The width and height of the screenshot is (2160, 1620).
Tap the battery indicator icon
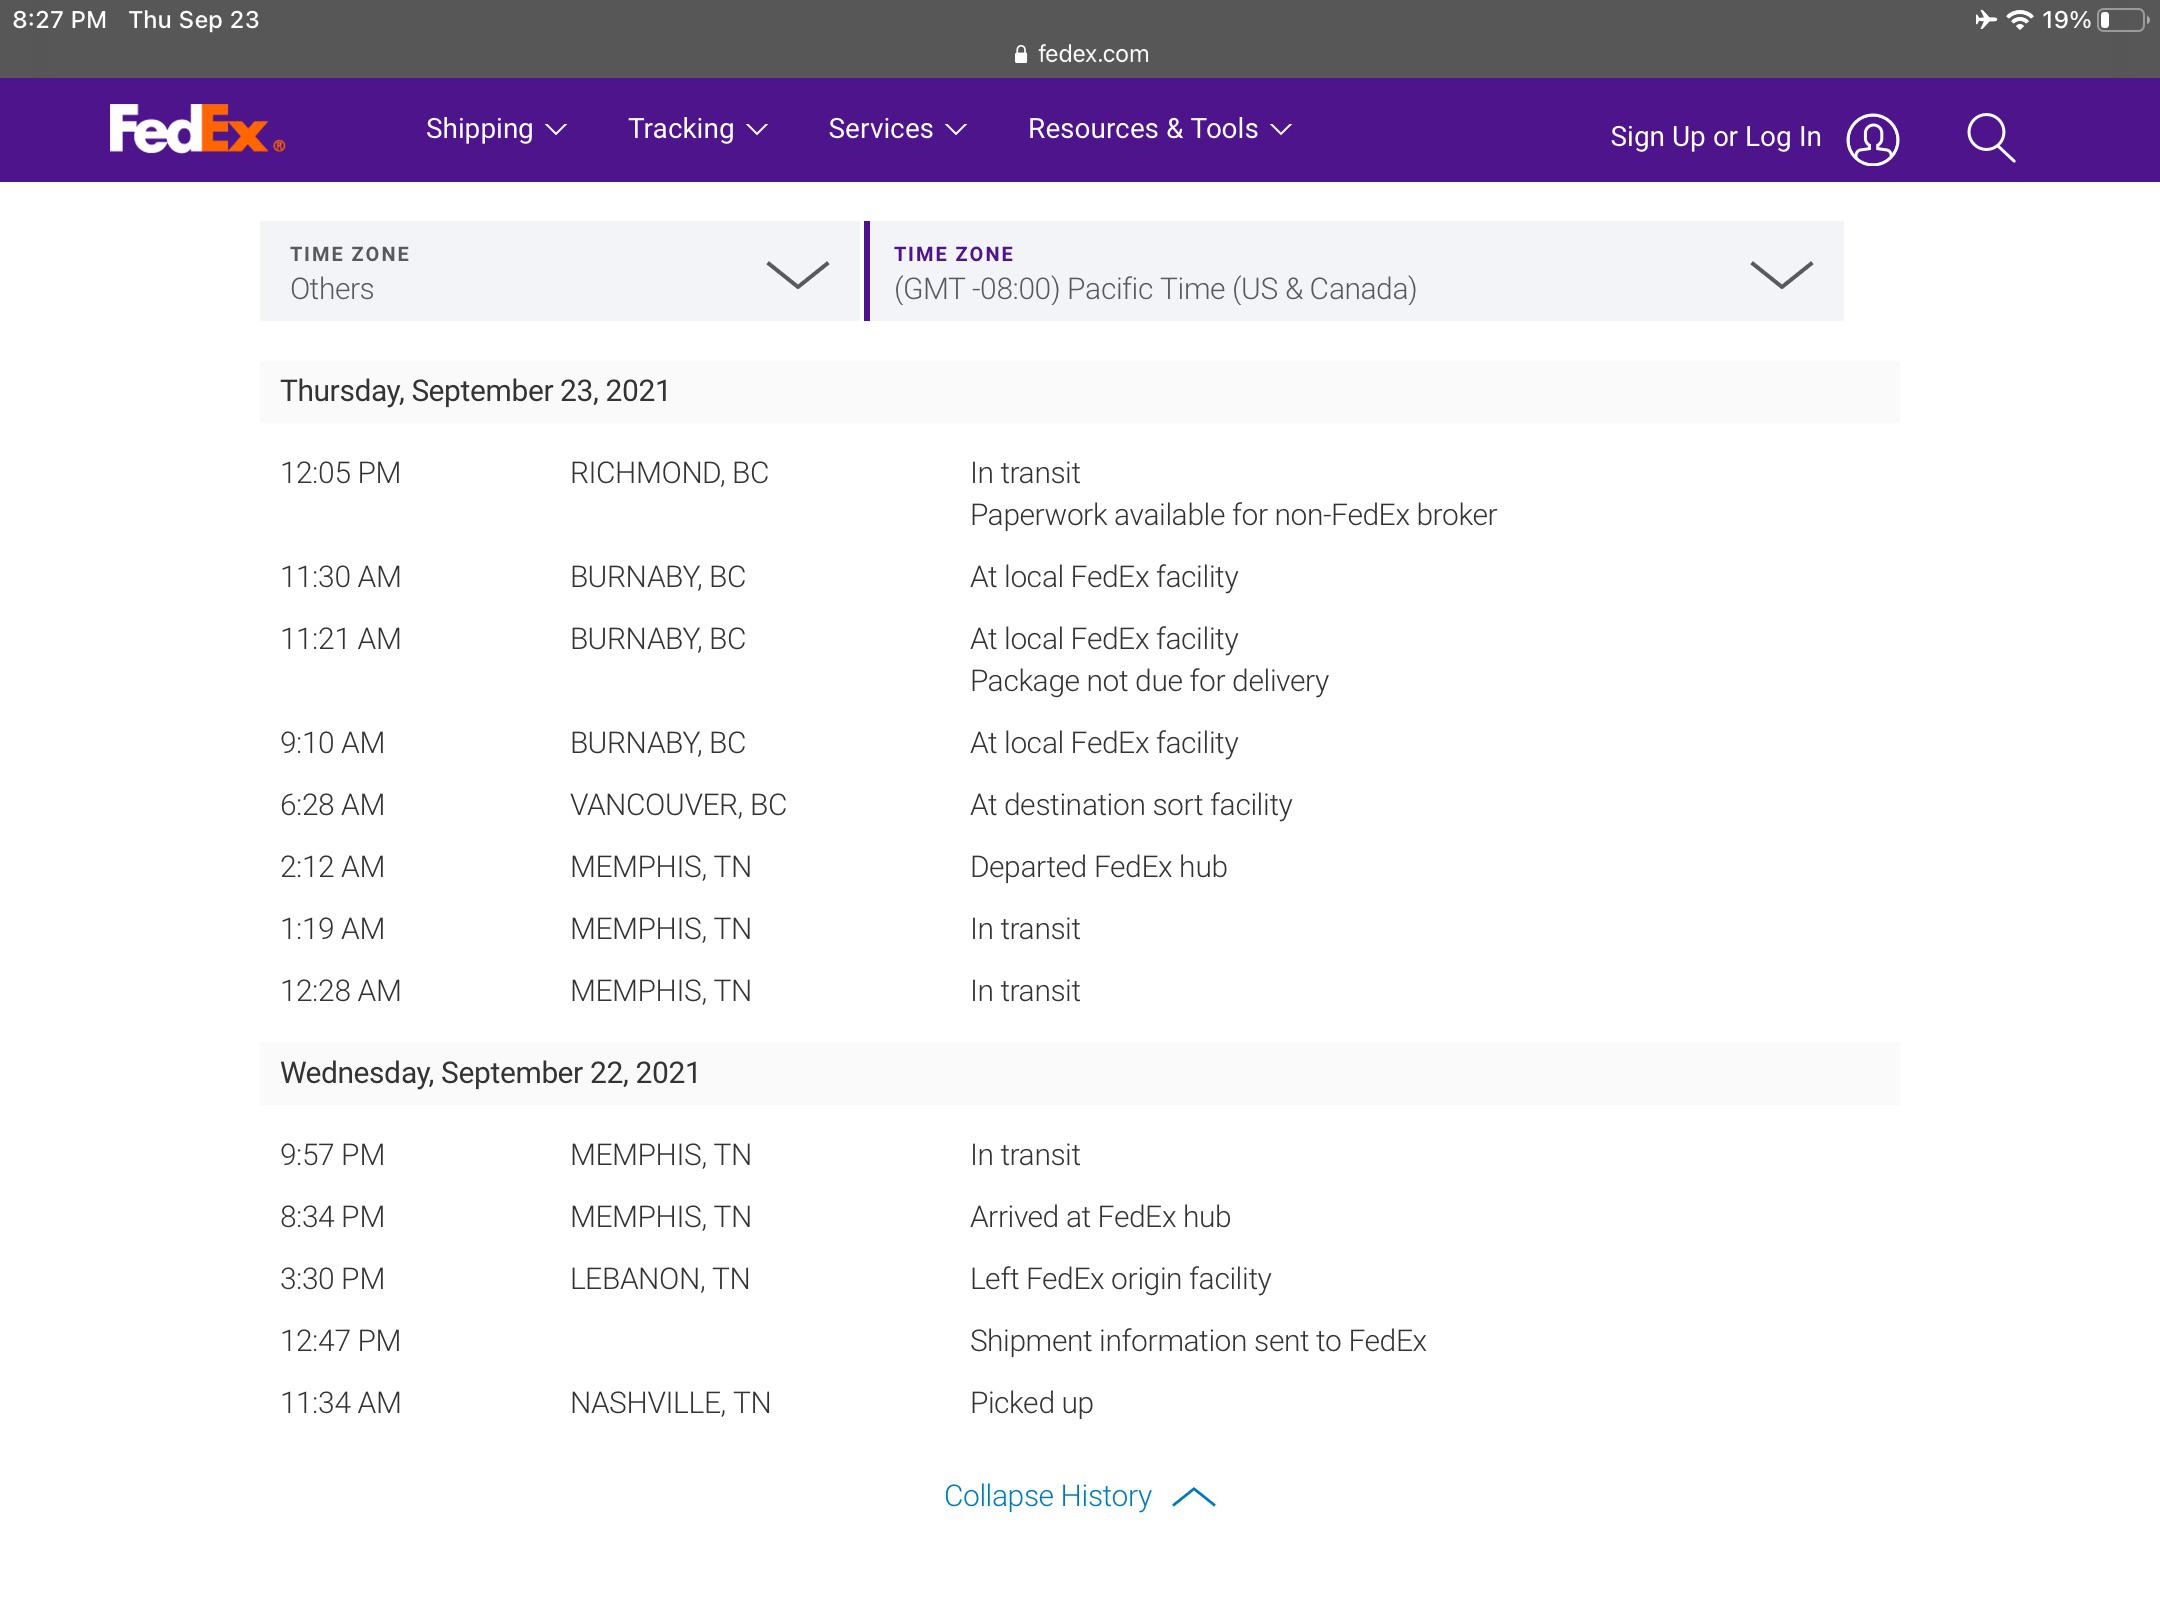(2123, 20)
